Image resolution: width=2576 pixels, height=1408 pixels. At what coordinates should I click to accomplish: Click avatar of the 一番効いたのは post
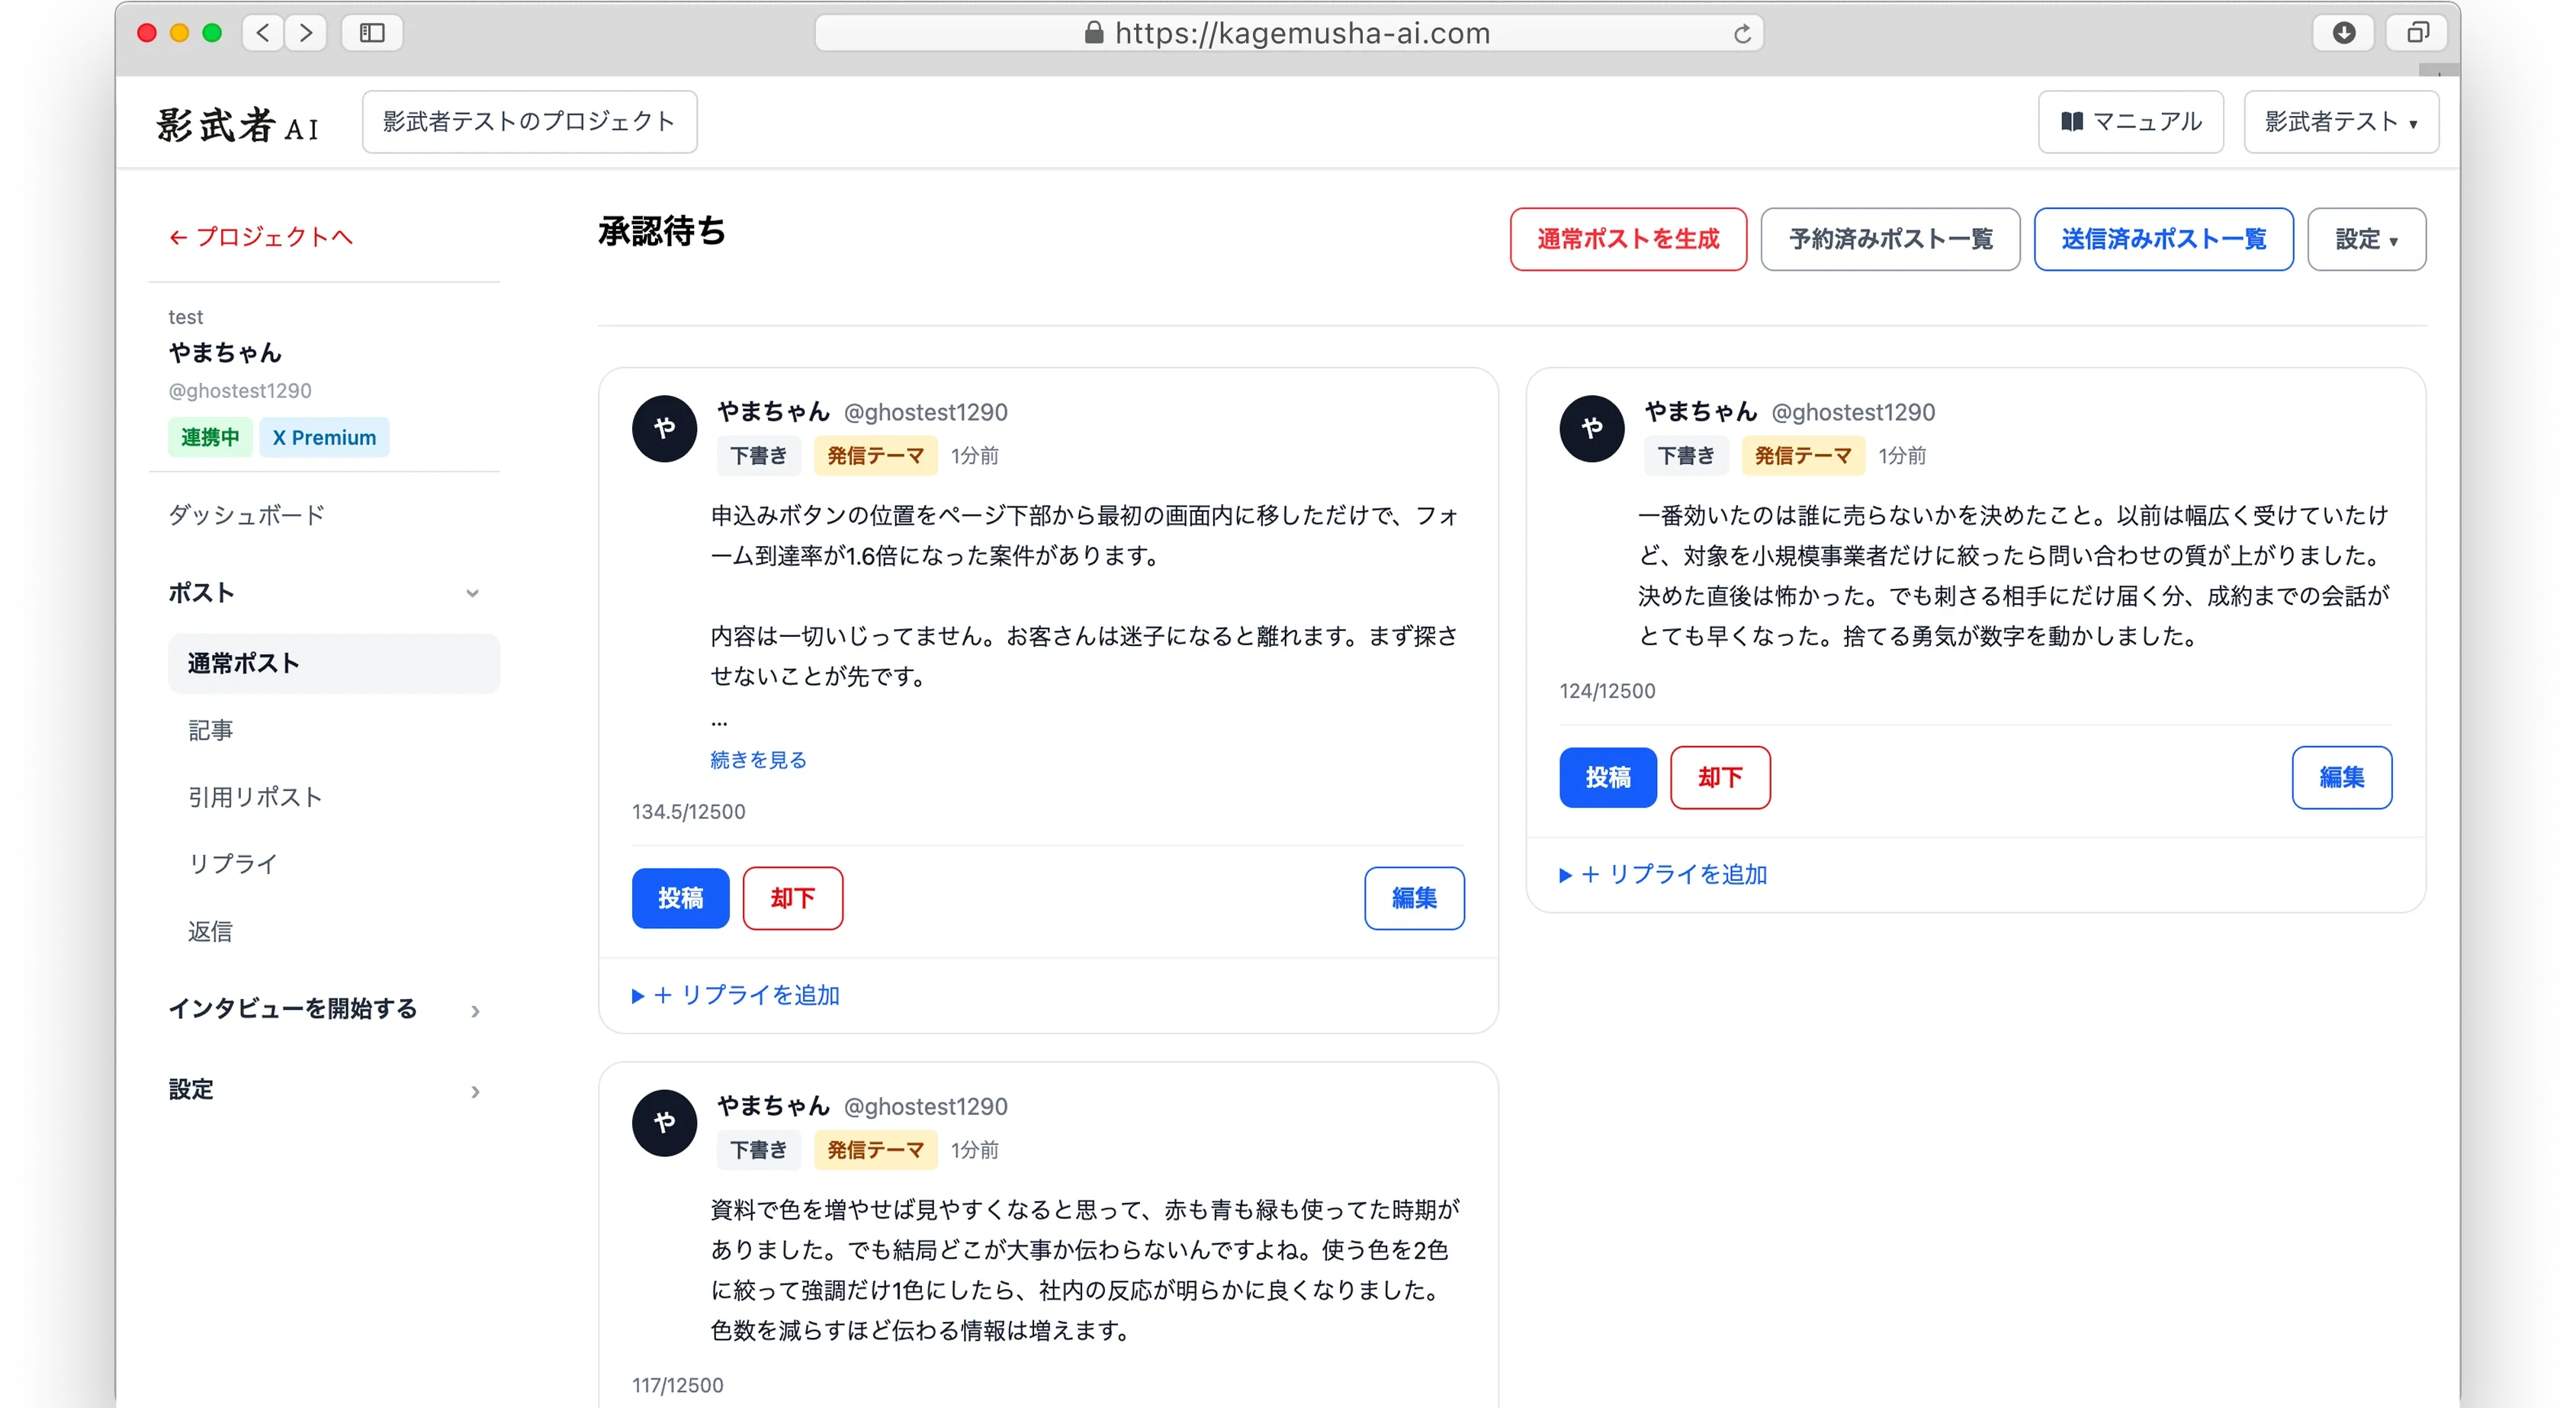pyautogui.click(x=1592, y=428)
